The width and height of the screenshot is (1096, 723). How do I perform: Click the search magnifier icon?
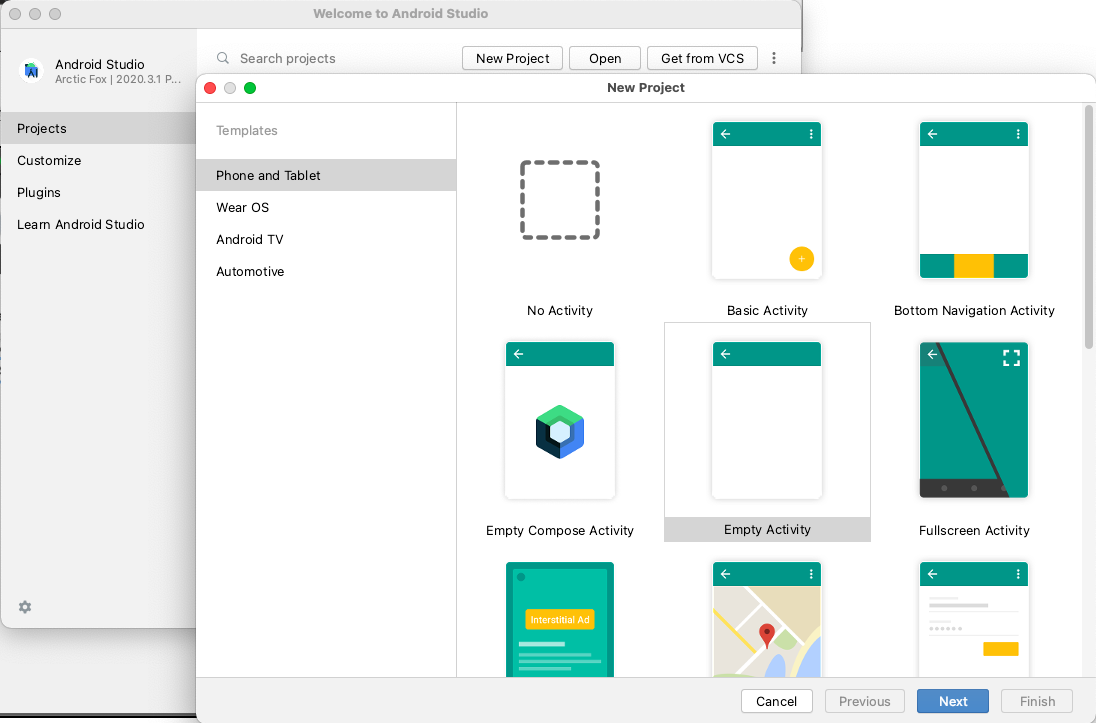(223, 58)
